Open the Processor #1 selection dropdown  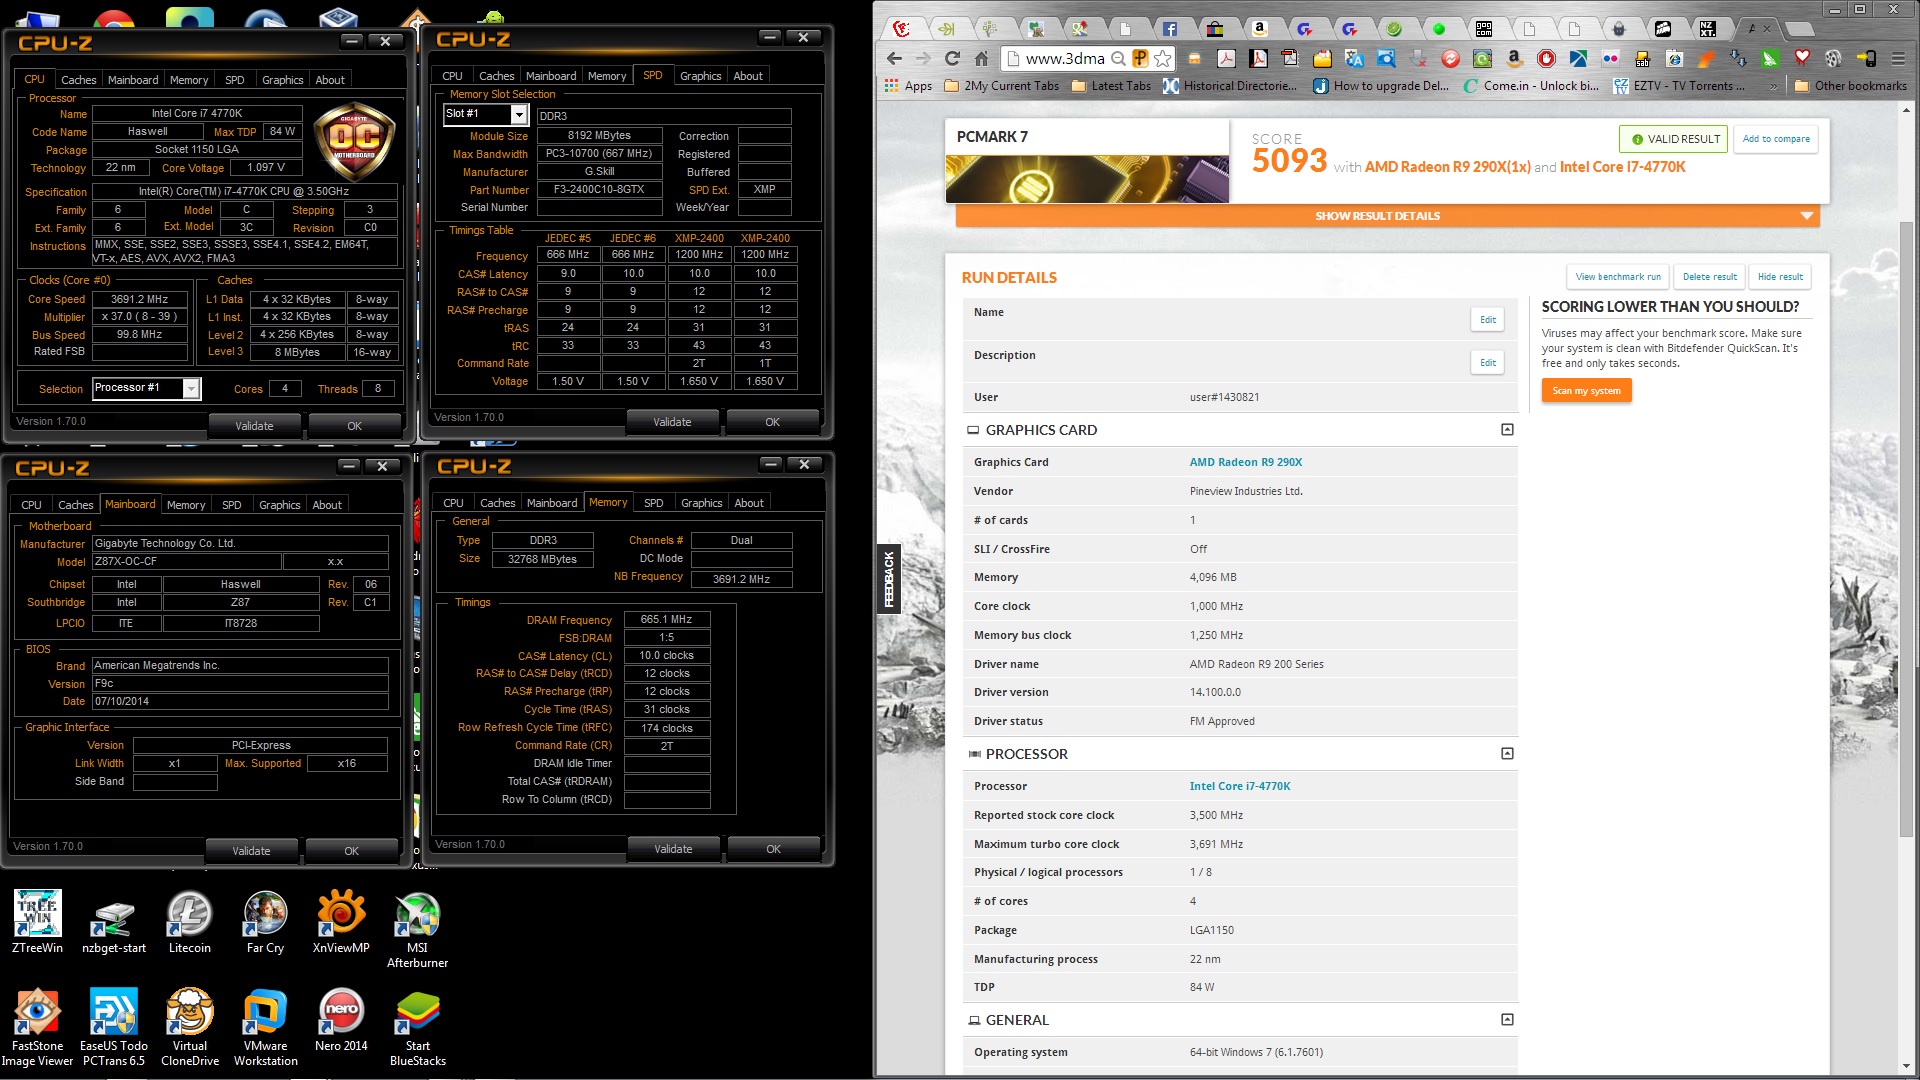(190, 388)
